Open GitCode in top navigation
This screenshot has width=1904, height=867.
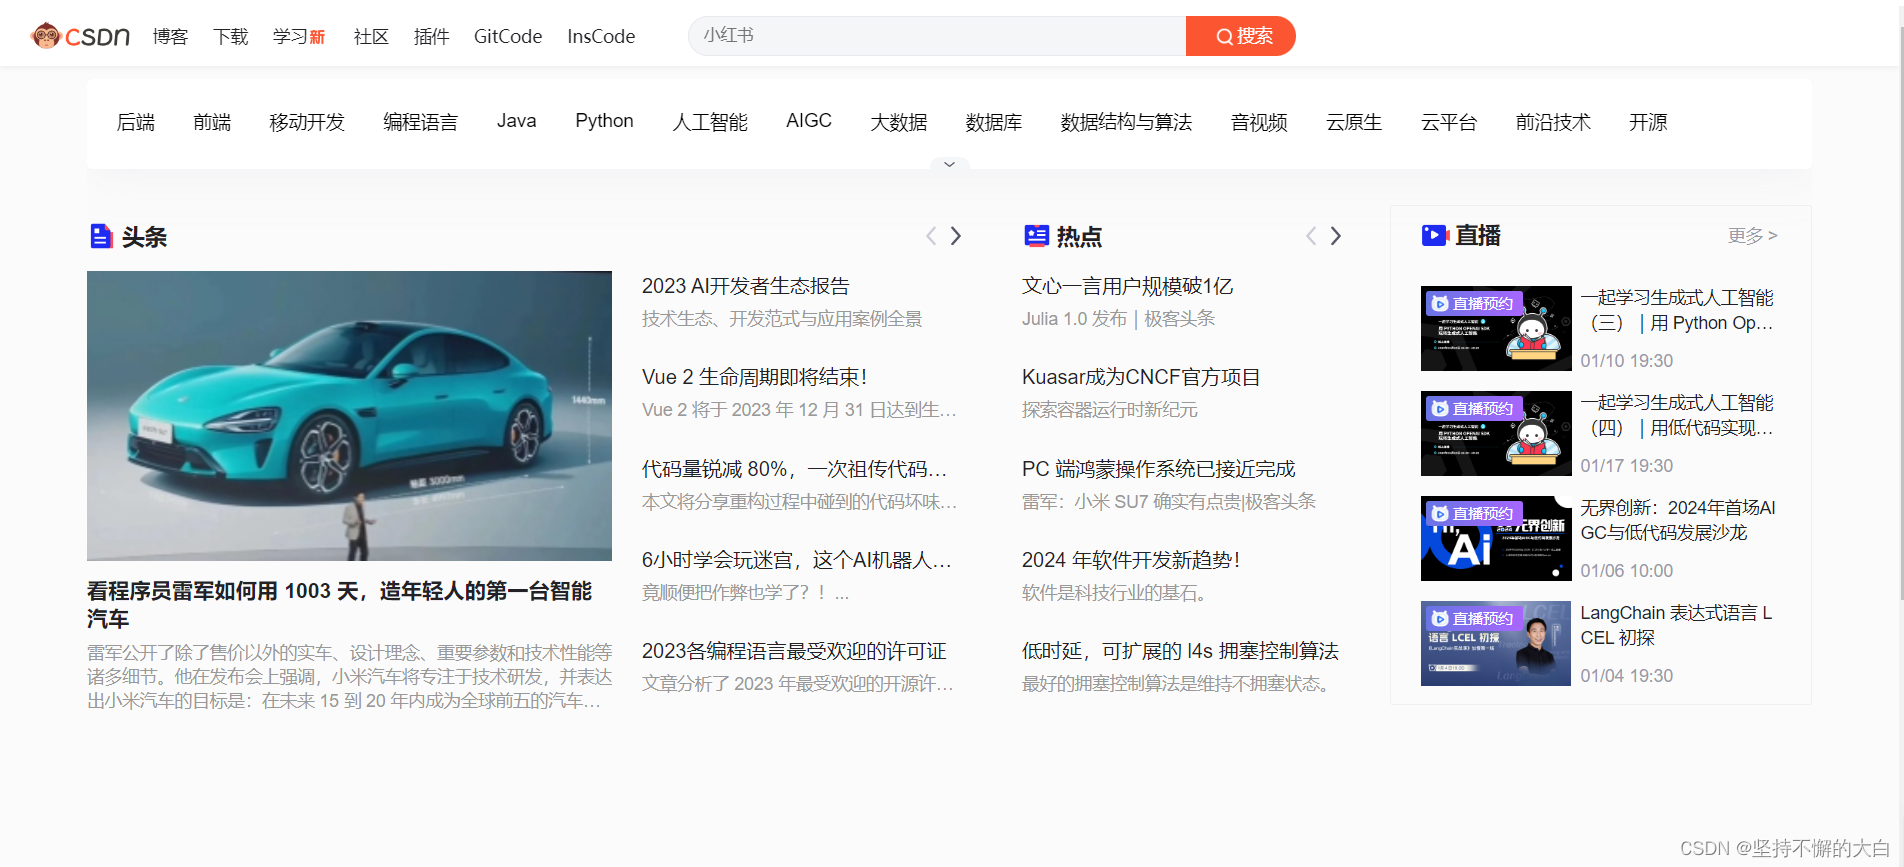point(508,36)
